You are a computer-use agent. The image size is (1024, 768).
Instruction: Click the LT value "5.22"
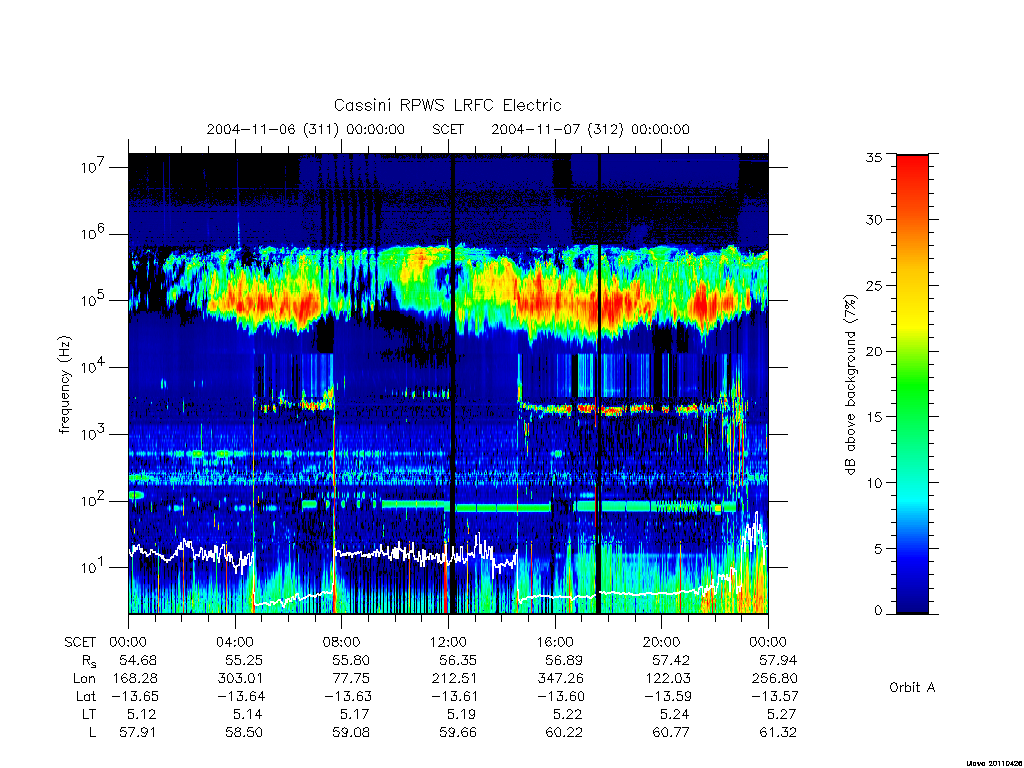click(568, 714)
